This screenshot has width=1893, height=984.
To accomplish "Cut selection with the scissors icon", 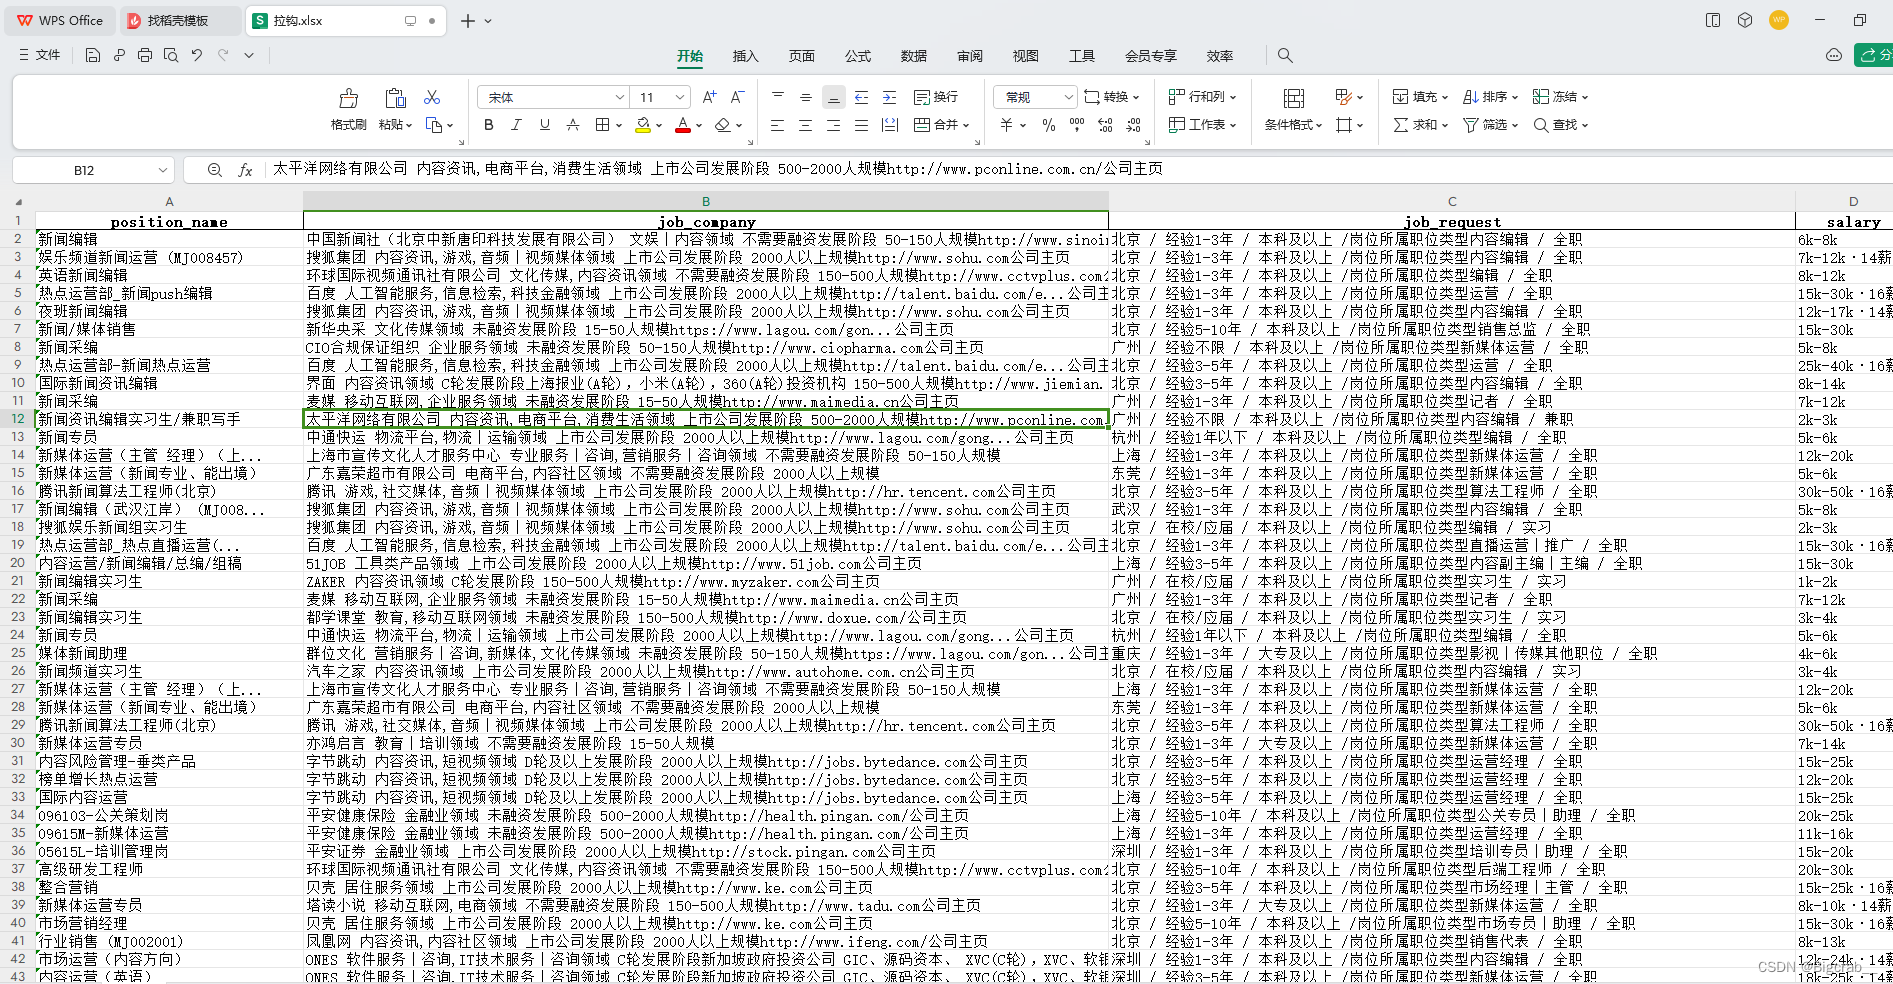I will [x=431, y=97].
